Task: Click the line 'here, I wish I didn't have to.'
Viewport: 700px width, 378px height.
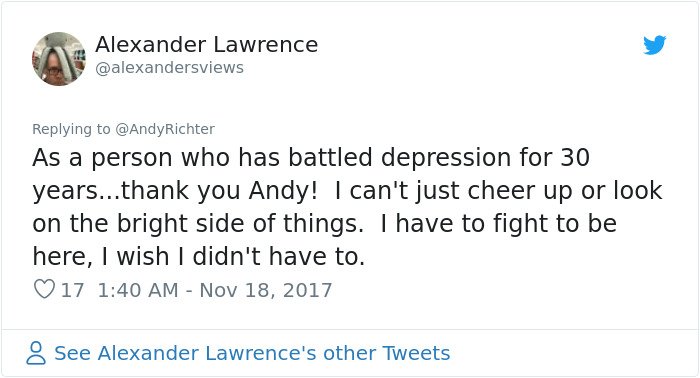Action: pyautogui.click(x=199, y=257)
